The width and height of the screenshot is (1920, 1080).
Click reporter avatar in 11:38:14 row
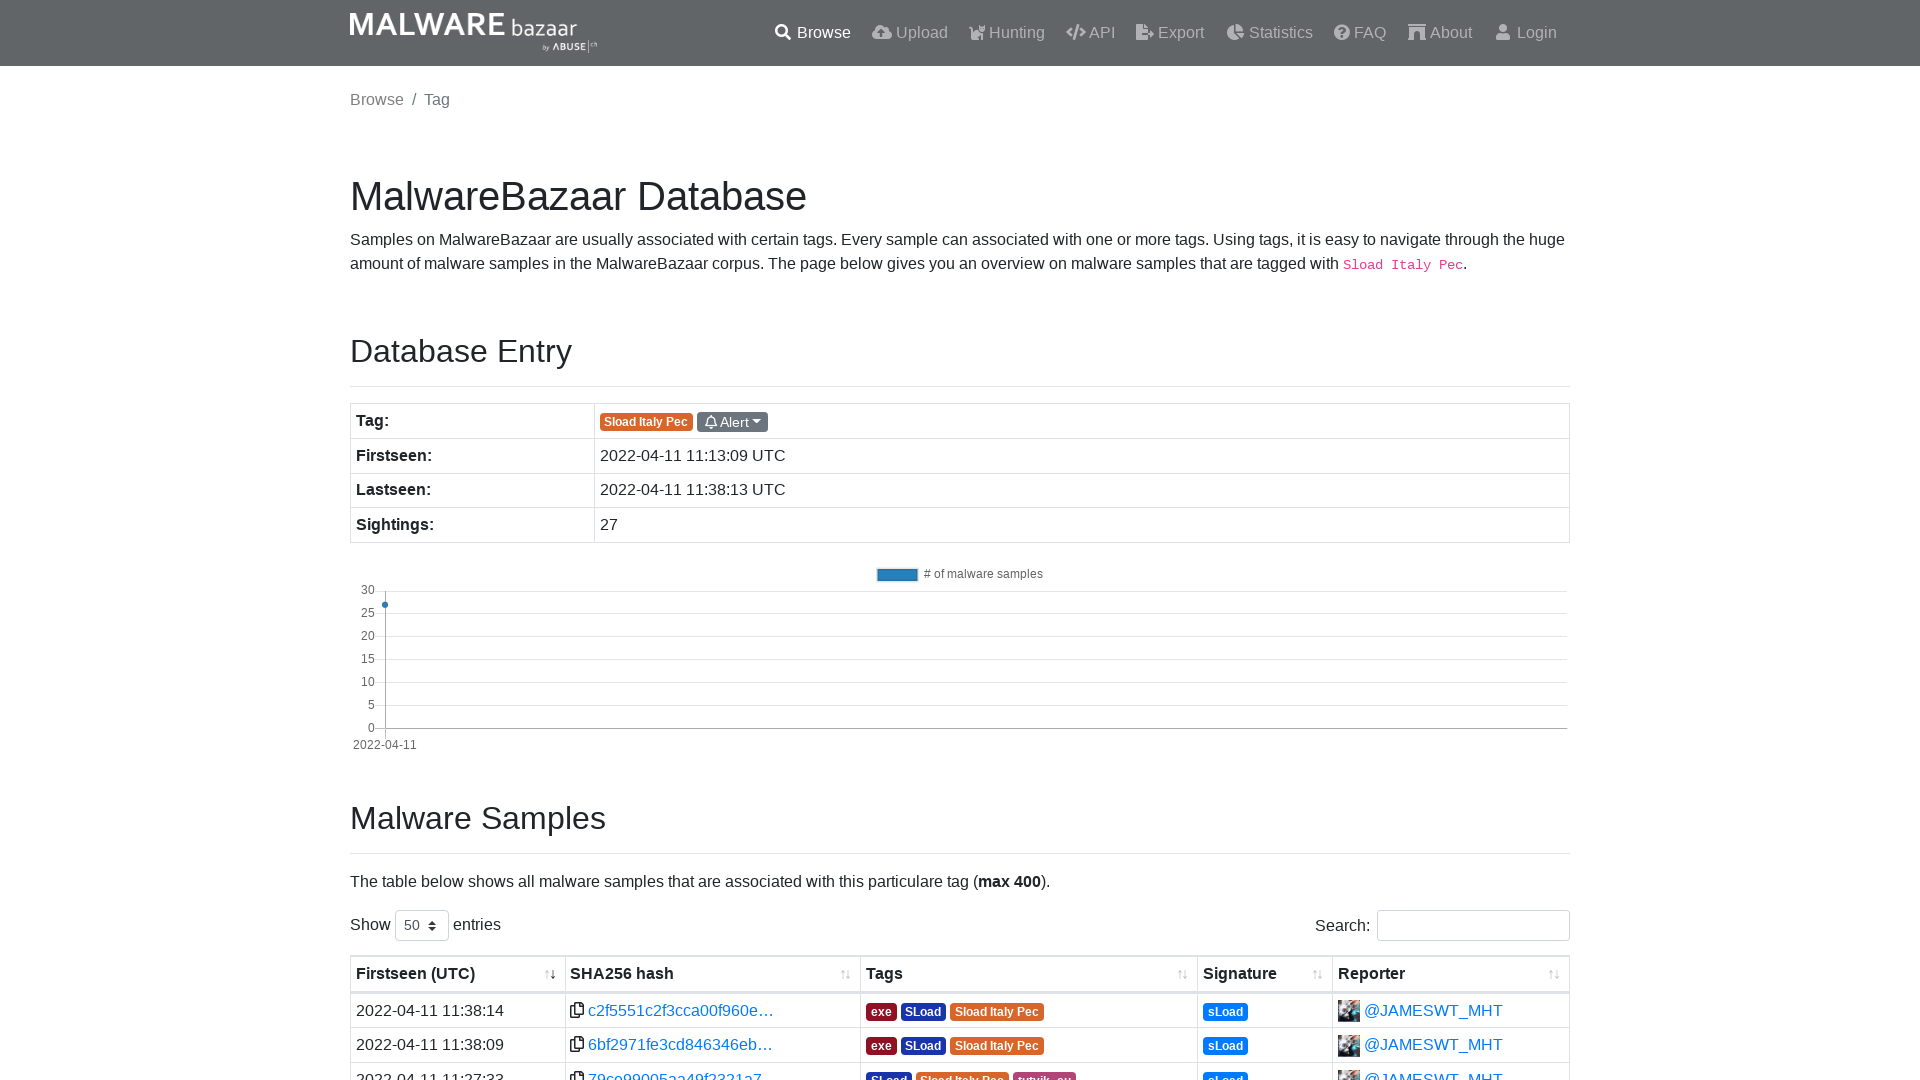coord(1349,1011)
